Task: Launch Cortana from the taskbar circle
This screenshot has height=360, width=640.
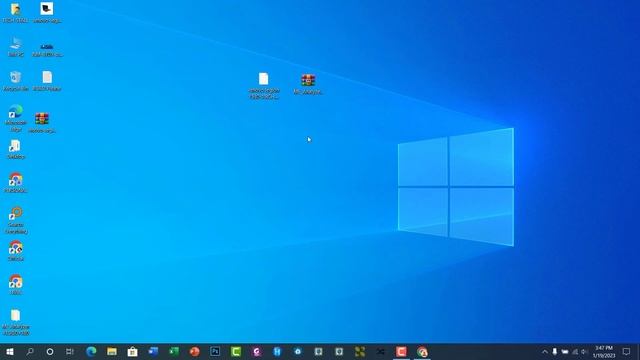Action: pyautogui.click(x=50, y=351)
